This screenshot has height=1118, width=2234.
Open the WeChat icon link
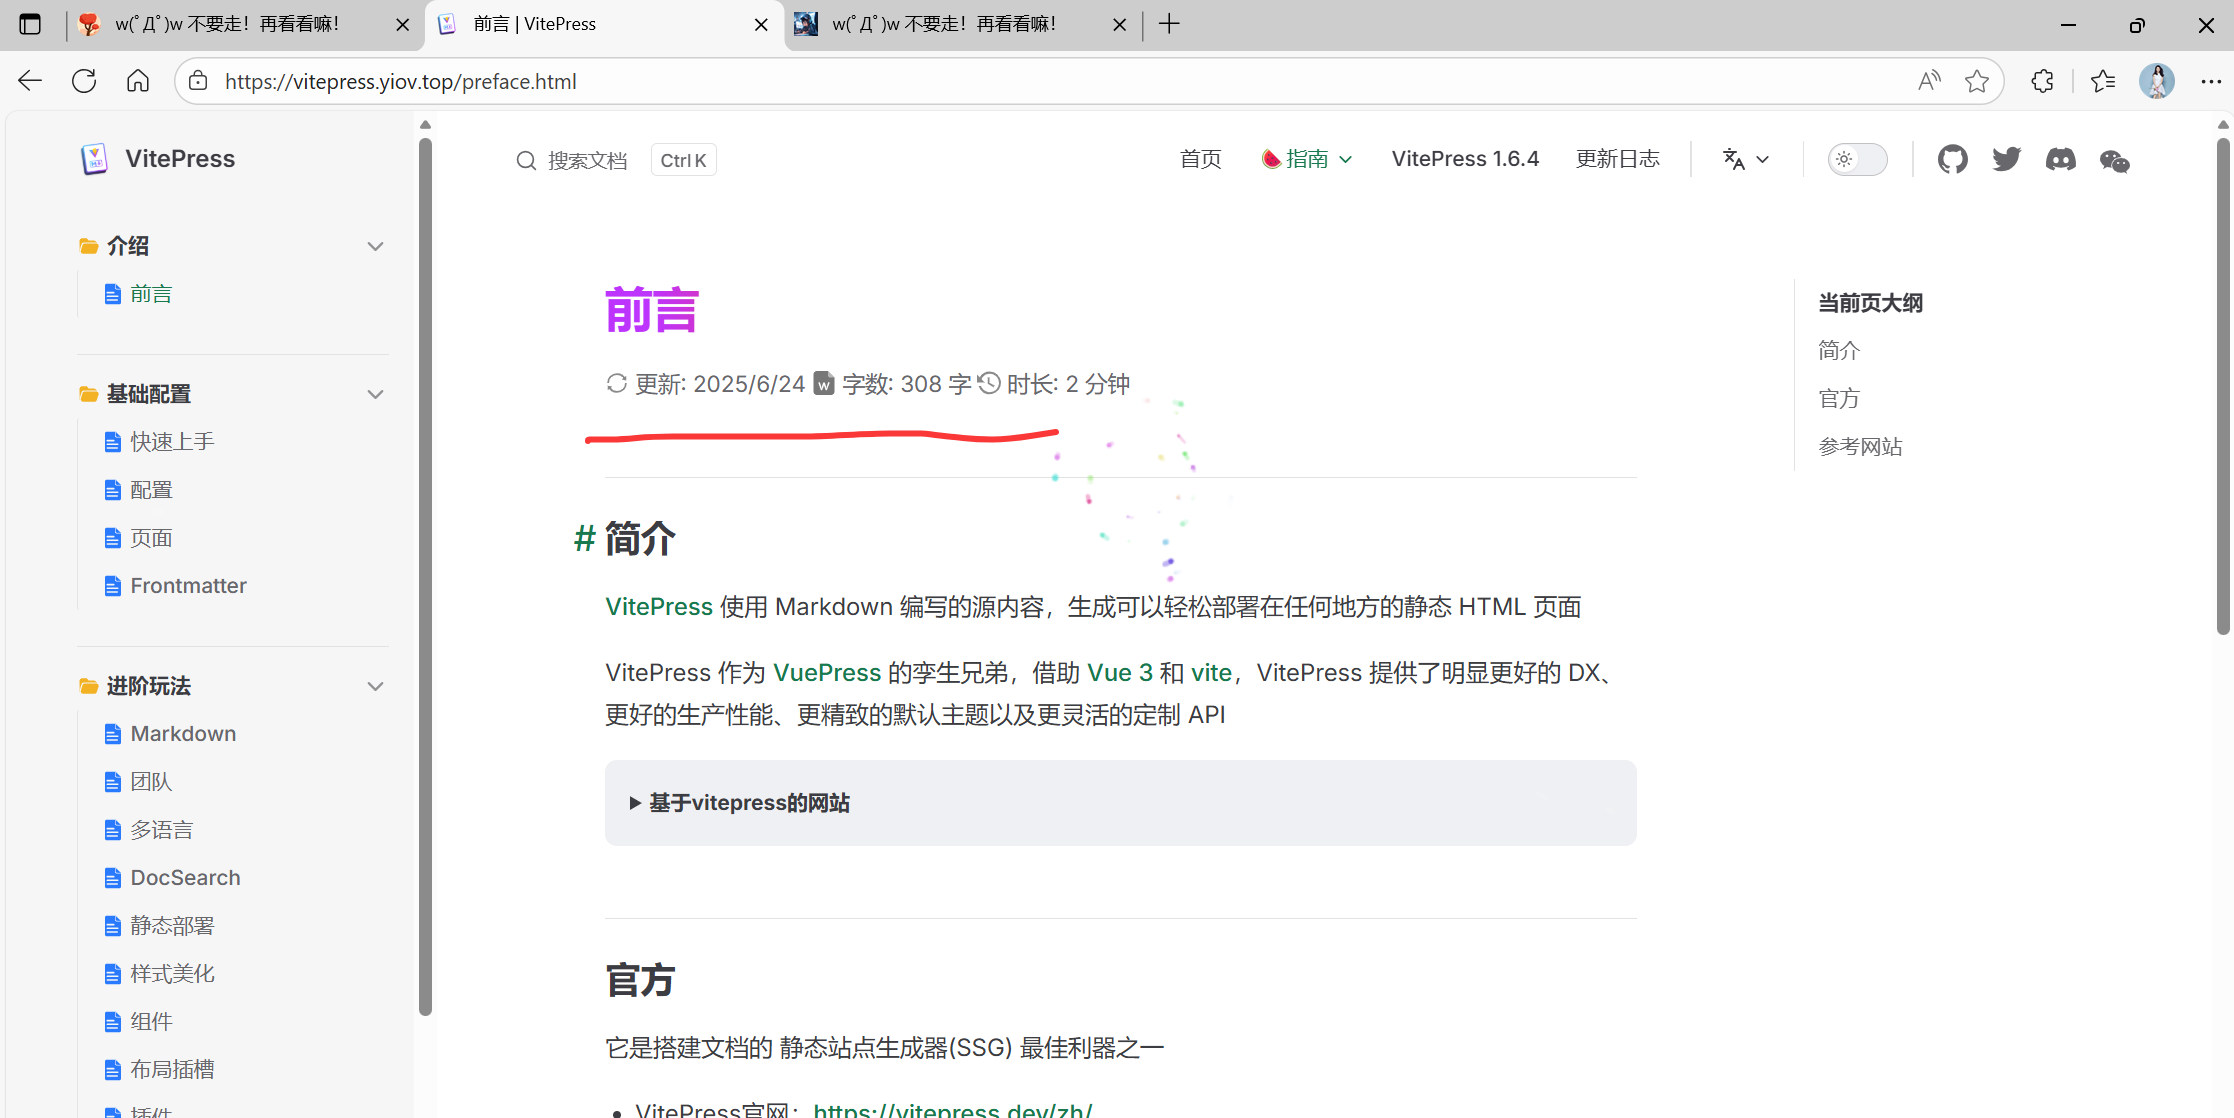(x=2114, y=160)
